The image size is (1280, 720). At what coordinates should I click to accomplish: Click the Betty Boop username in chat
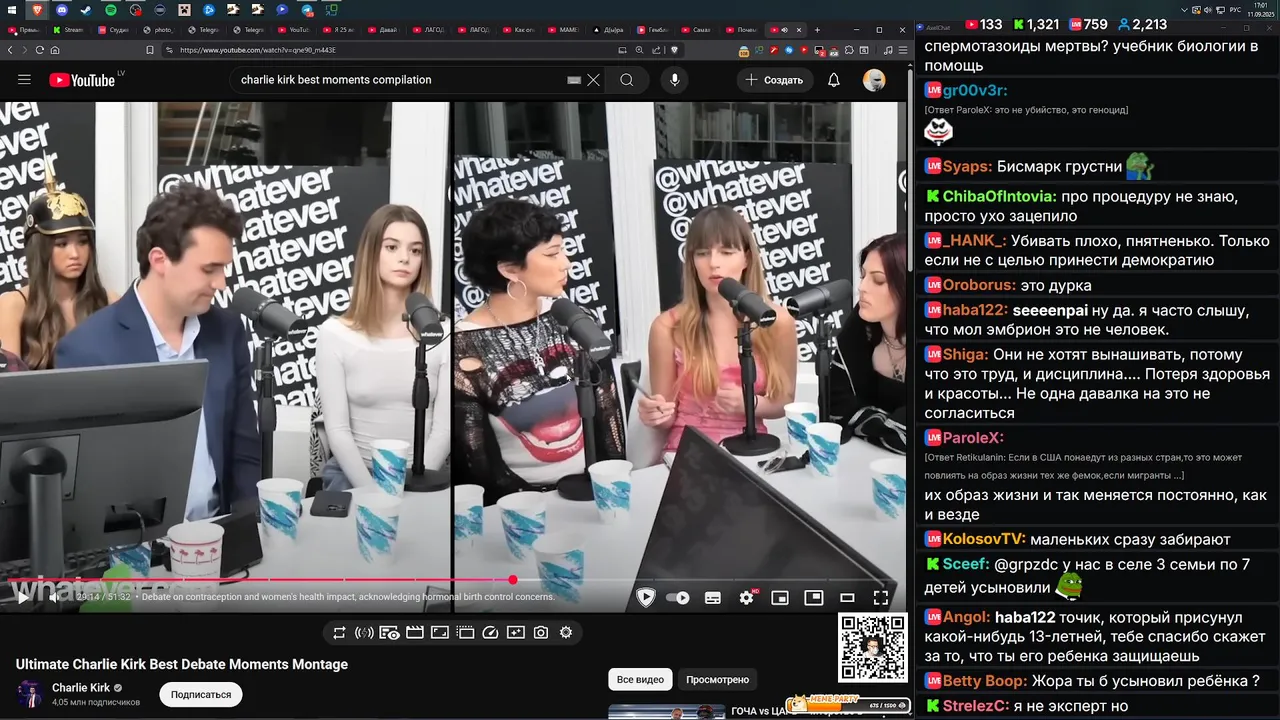pyautogui.click(x=984, y=681)
